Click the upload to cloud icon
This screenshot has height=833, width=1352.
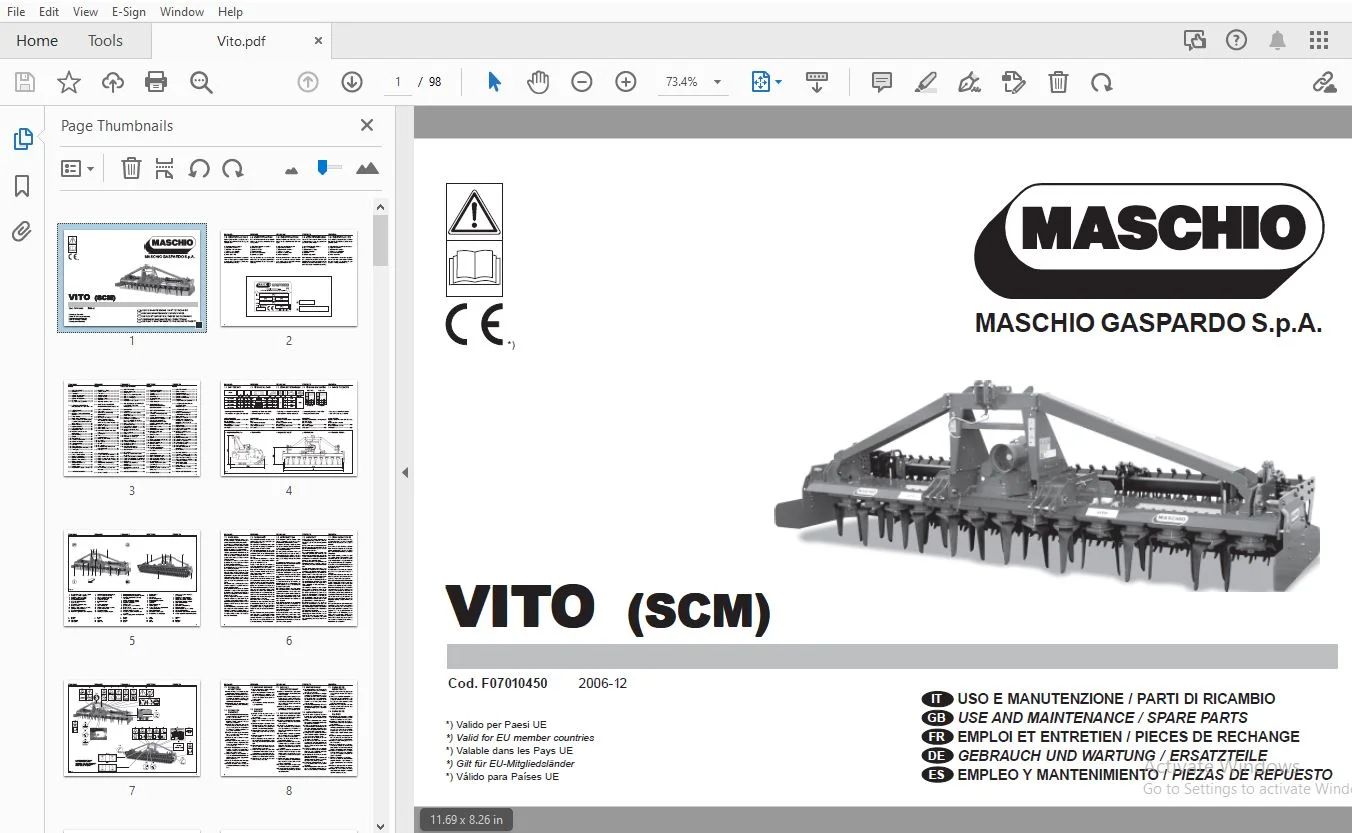point(113,82)
